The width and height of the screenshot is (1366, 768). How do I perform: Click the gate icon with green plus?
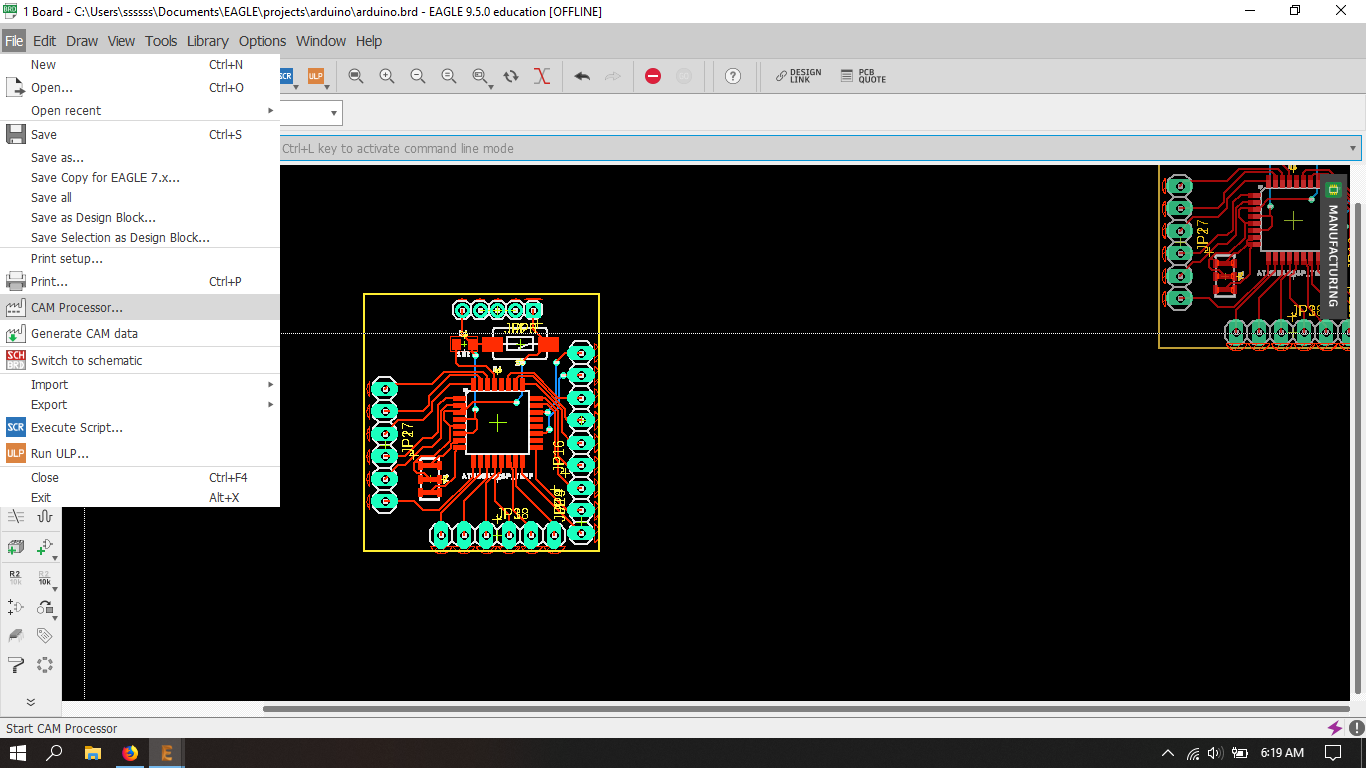click(x=45, y=547)
